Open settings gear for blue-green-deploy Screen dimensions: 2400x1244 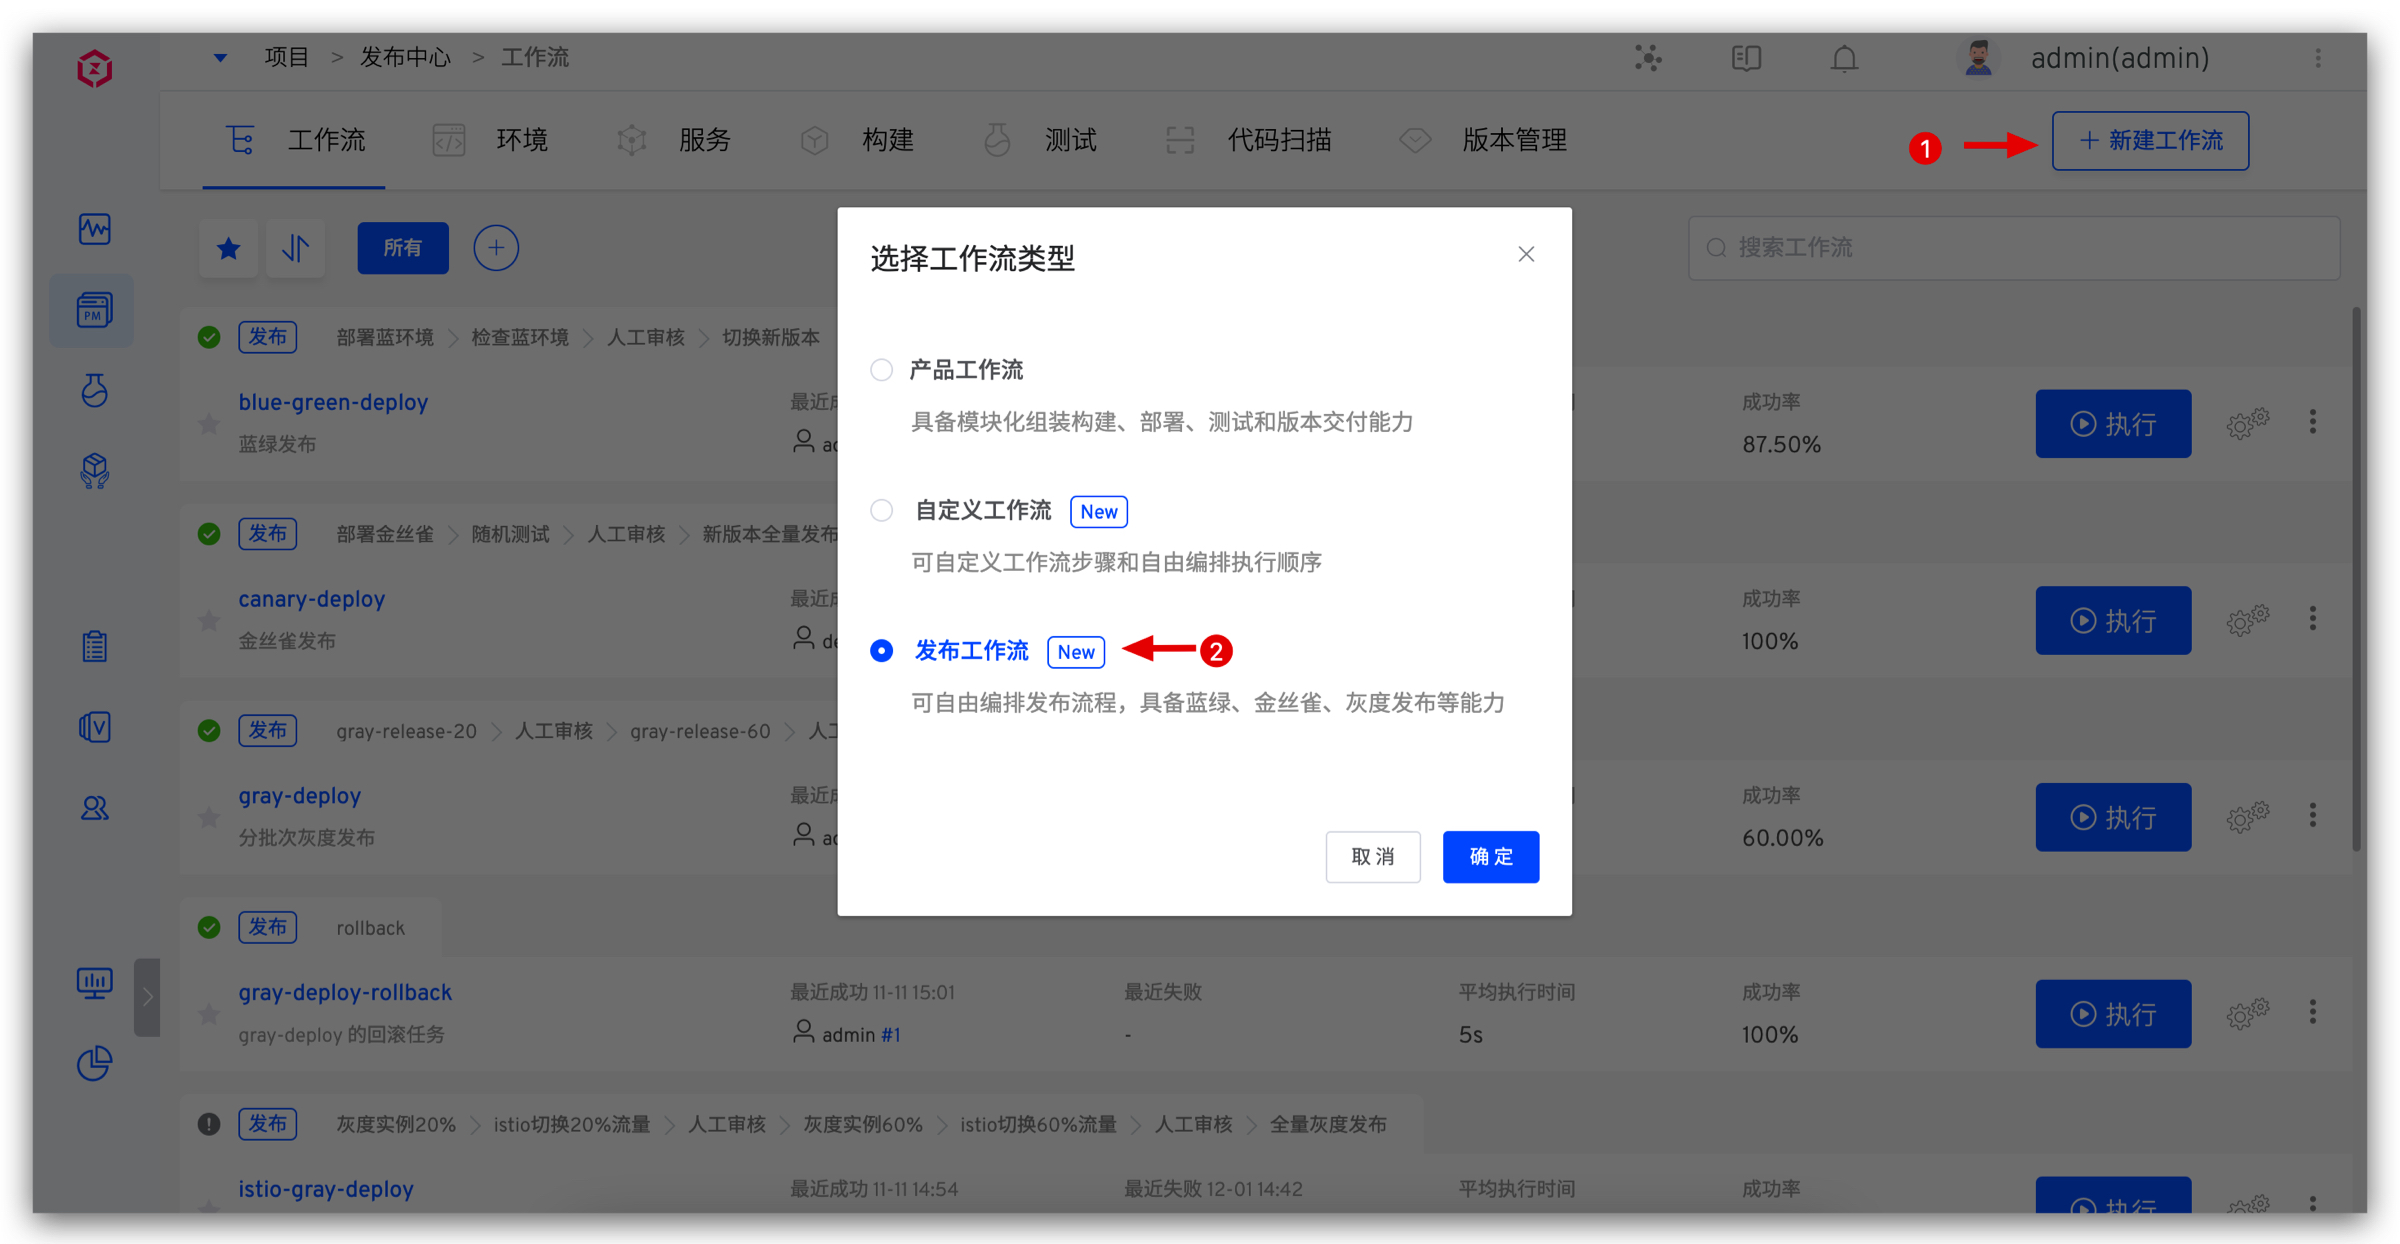pos(2247,424)
